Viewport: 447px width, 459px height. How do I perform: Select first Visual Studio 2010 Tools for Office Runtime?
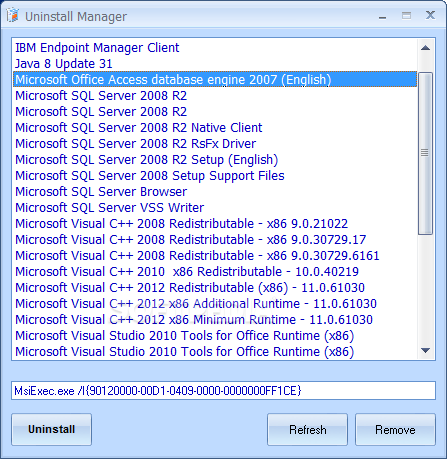coord(215,336)
